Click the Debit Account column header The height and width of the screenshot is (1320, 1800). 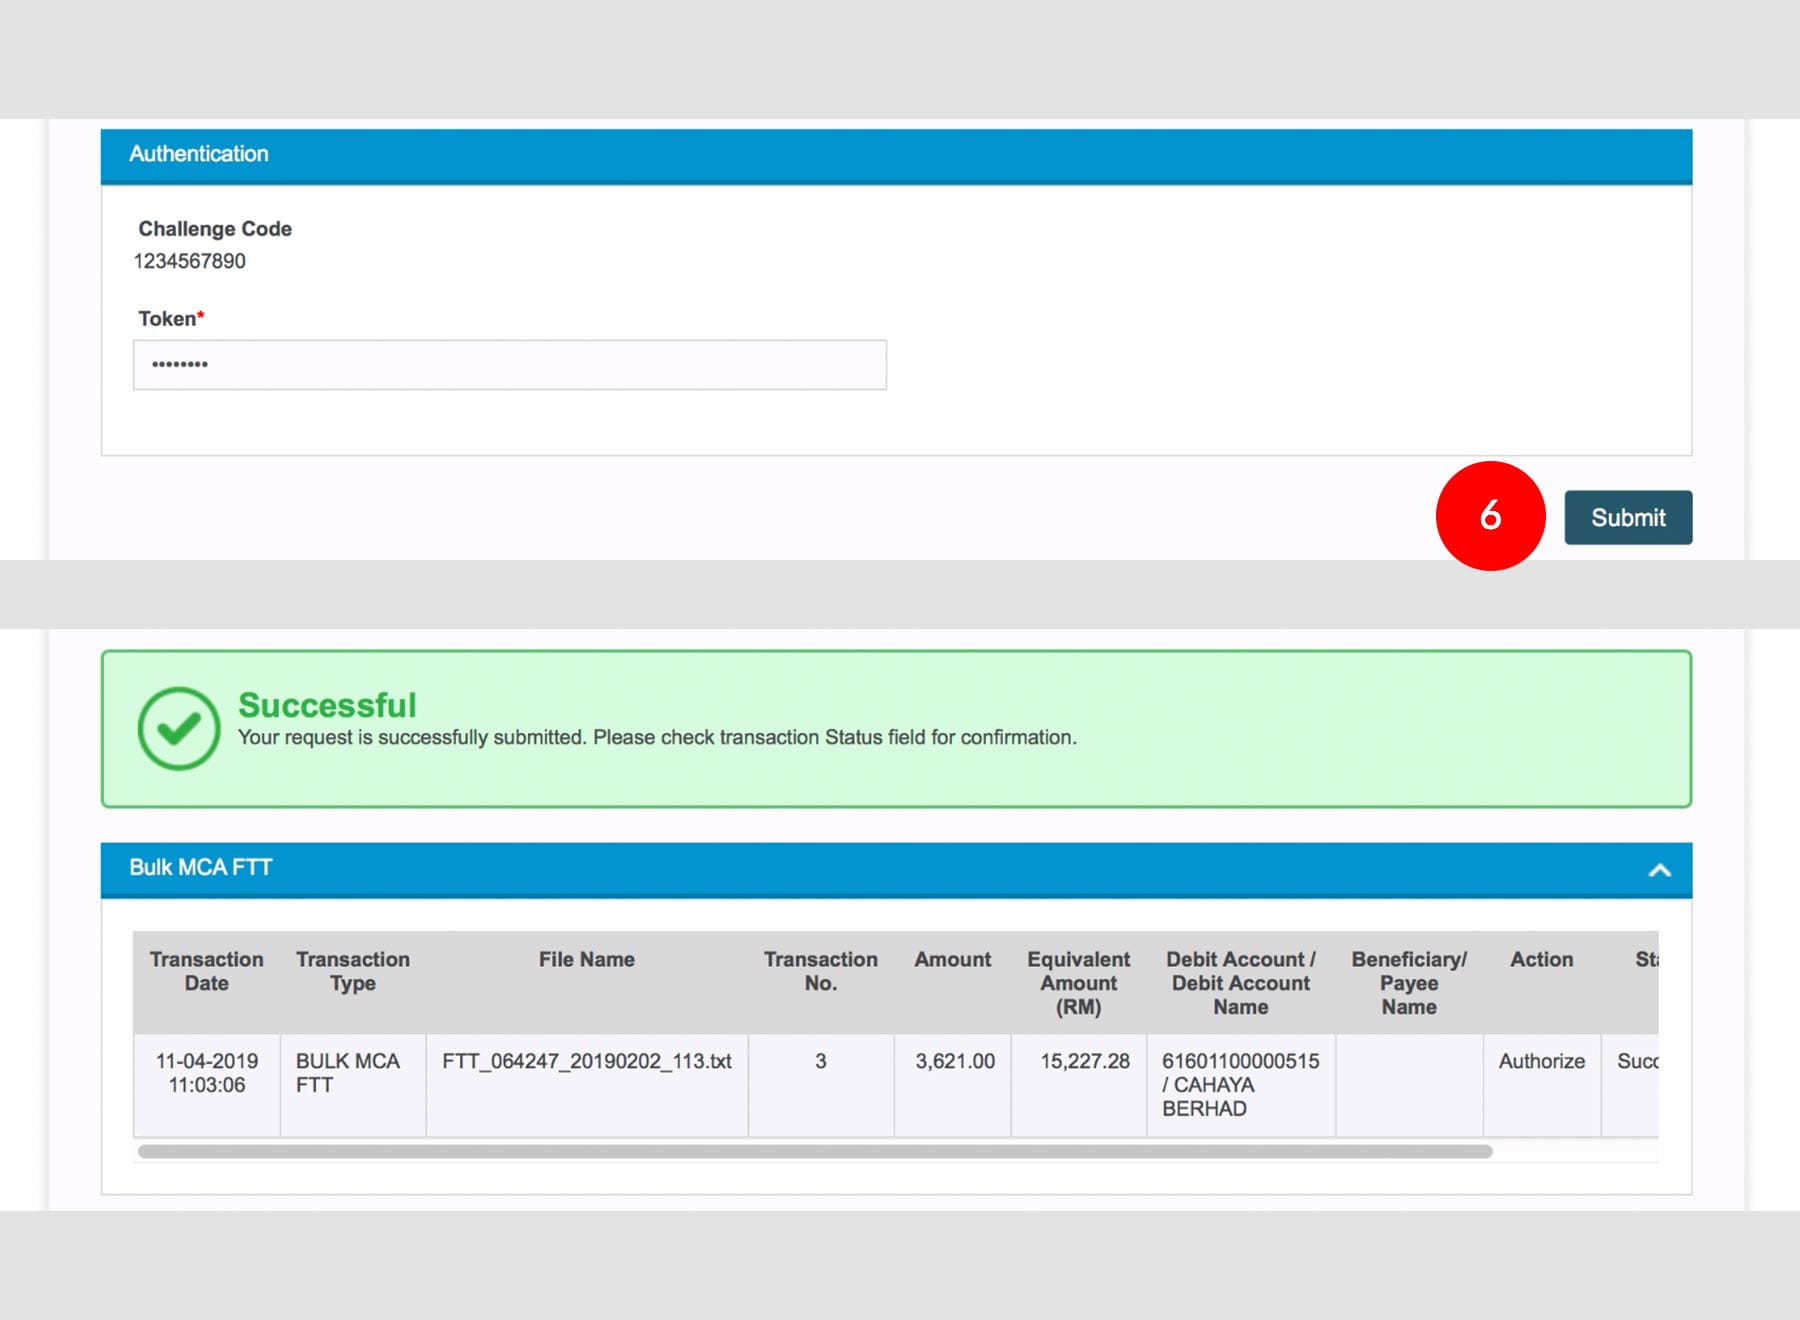pos(1240,983)
